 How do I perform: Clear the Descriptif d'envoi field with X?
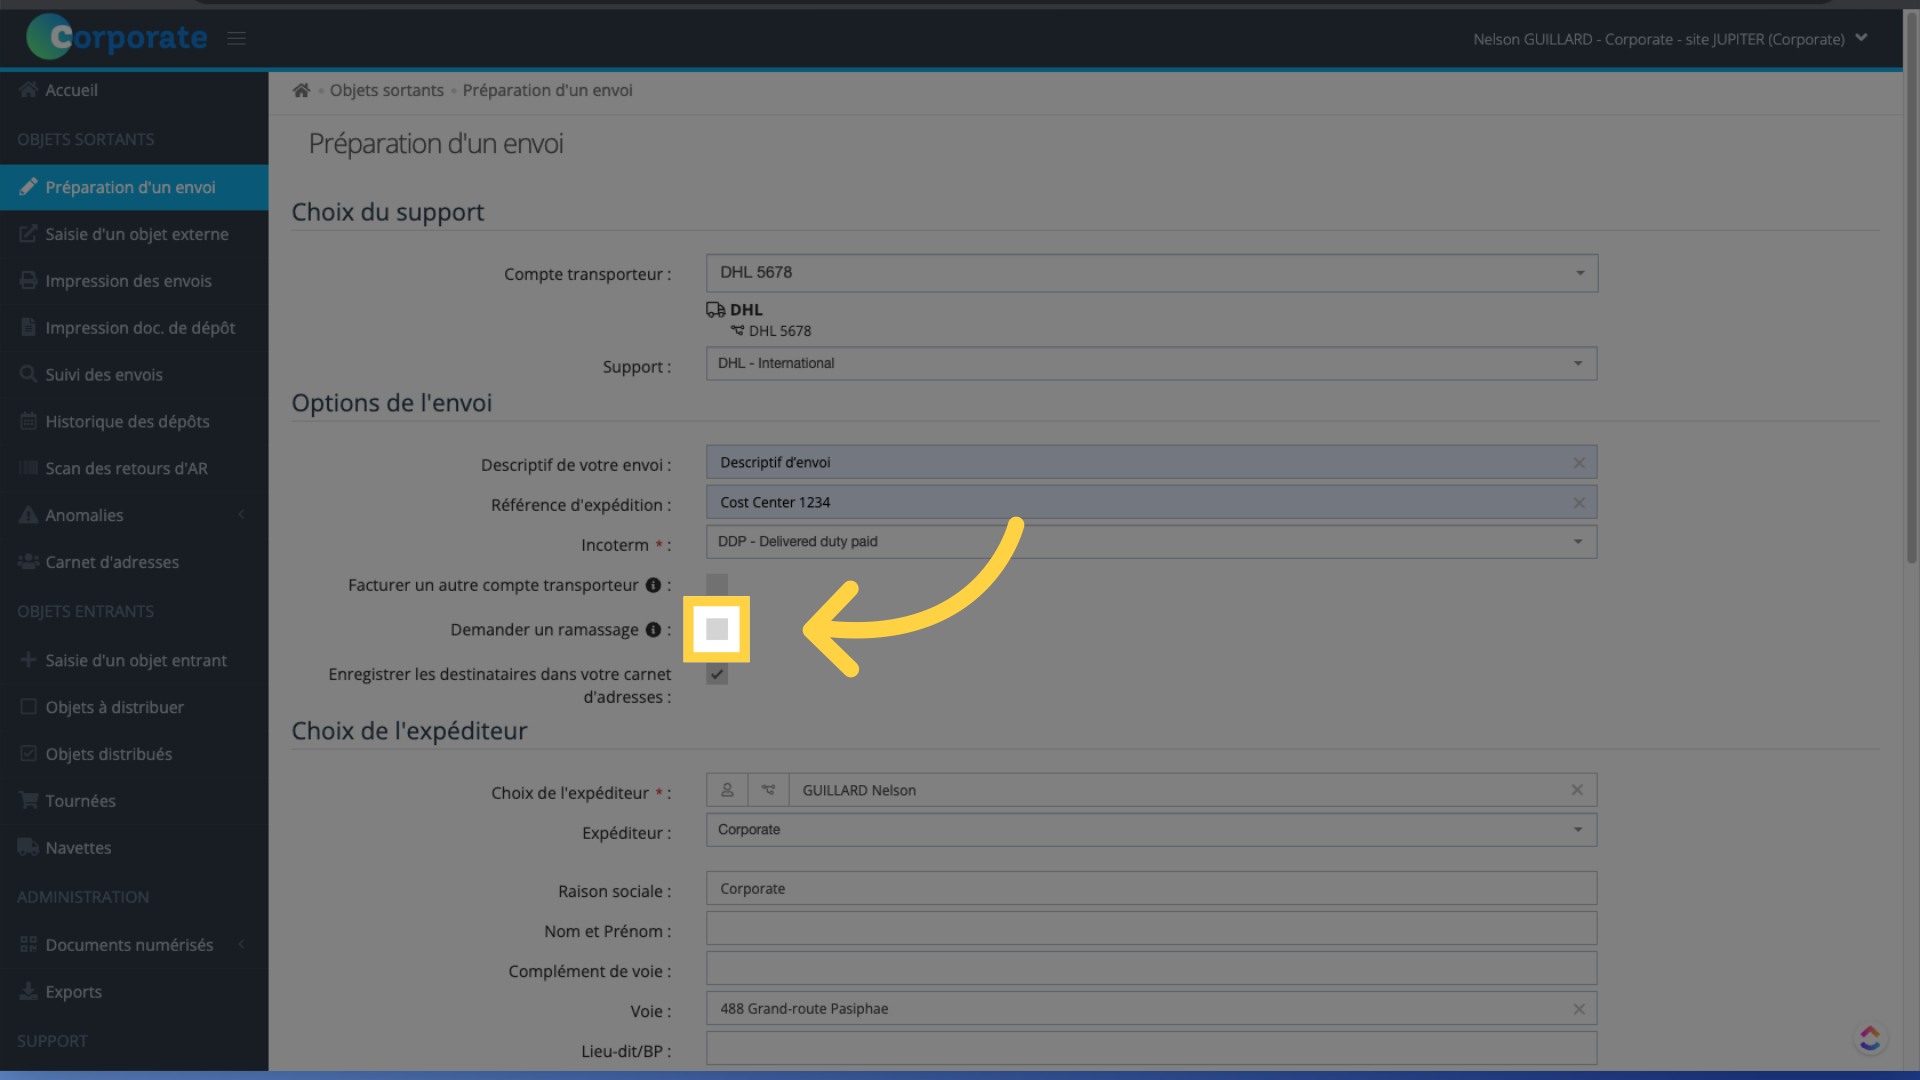1579,463
